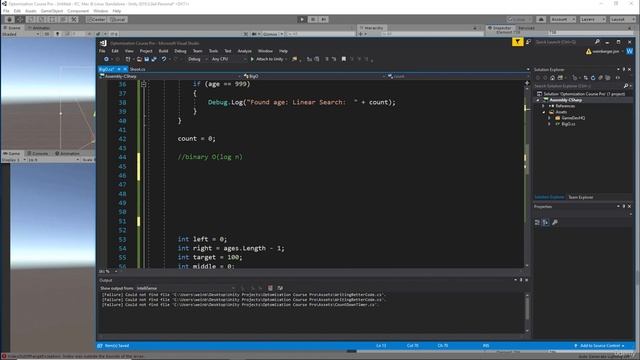Open Show output from dropdown

click(186, 288)
